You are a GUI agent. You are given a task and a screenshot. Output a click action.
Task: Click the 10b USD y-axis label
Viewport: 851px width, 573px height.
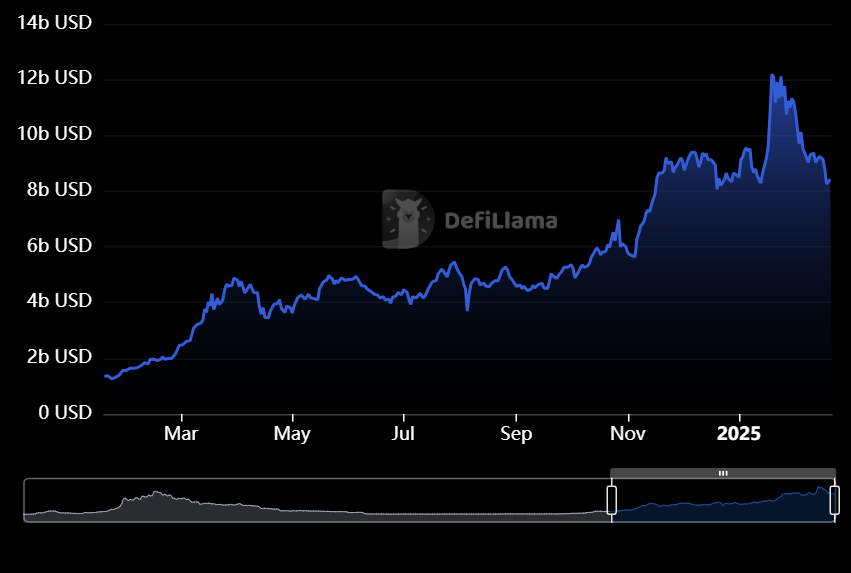(x=55, y=134)
